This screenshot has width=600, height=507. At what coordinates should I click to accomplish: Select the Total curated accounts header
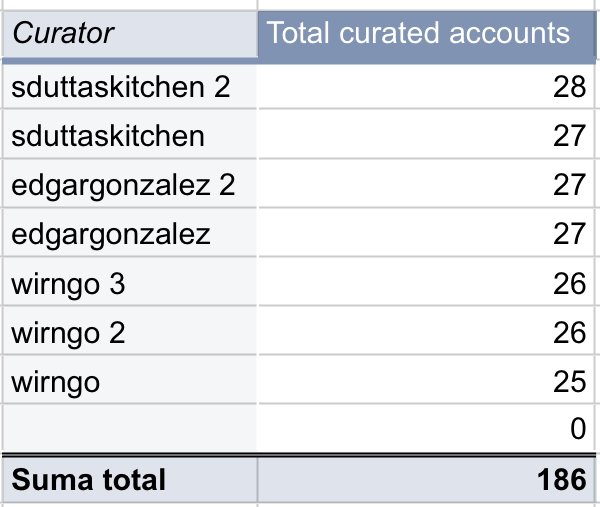(x=427, y=37)
